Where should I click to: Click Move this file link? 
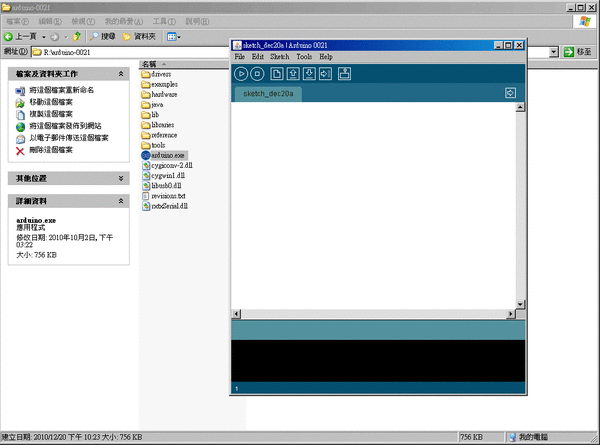pyautogui.click(x=51, y=102)
